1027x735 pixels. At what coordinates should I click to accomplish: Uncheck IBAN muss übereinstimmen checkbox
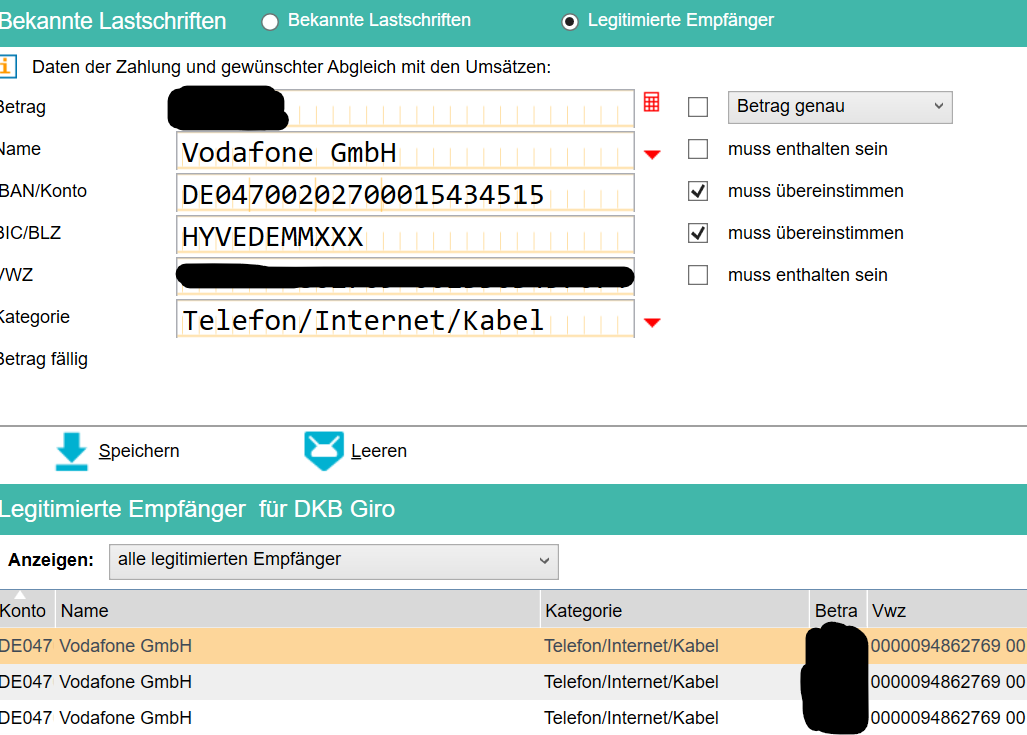(x=698, y=191)
